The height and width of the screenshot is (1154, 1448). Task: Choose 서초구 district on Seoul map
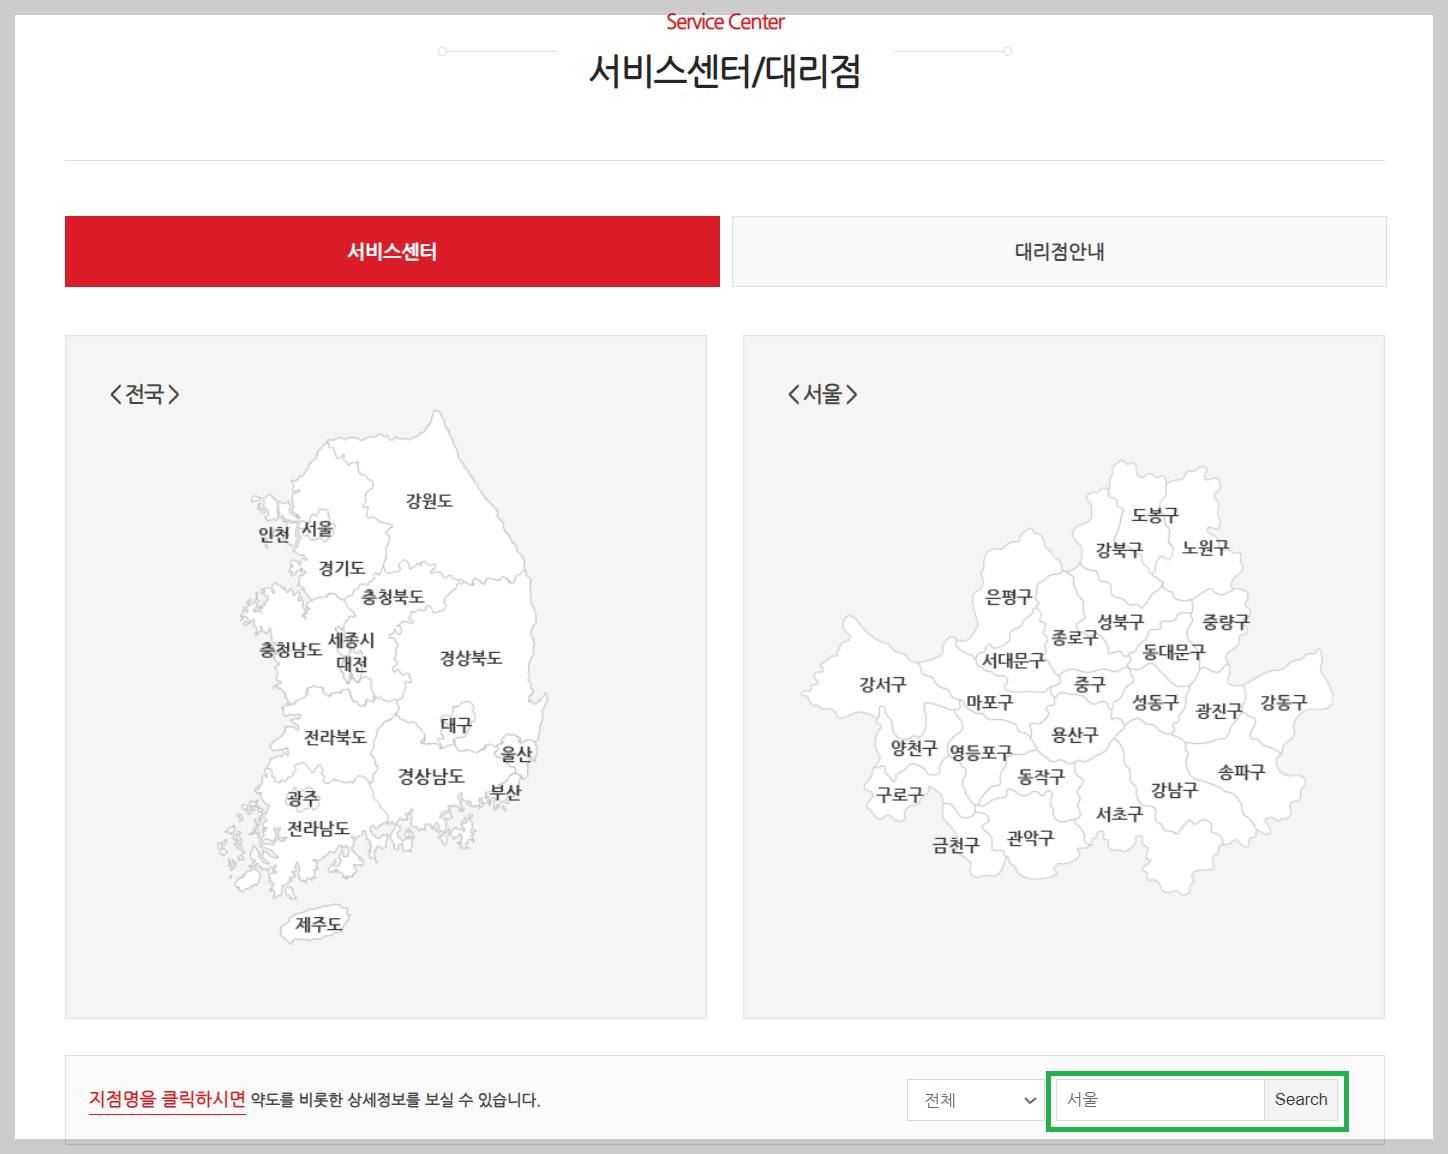click(1119, 814)
